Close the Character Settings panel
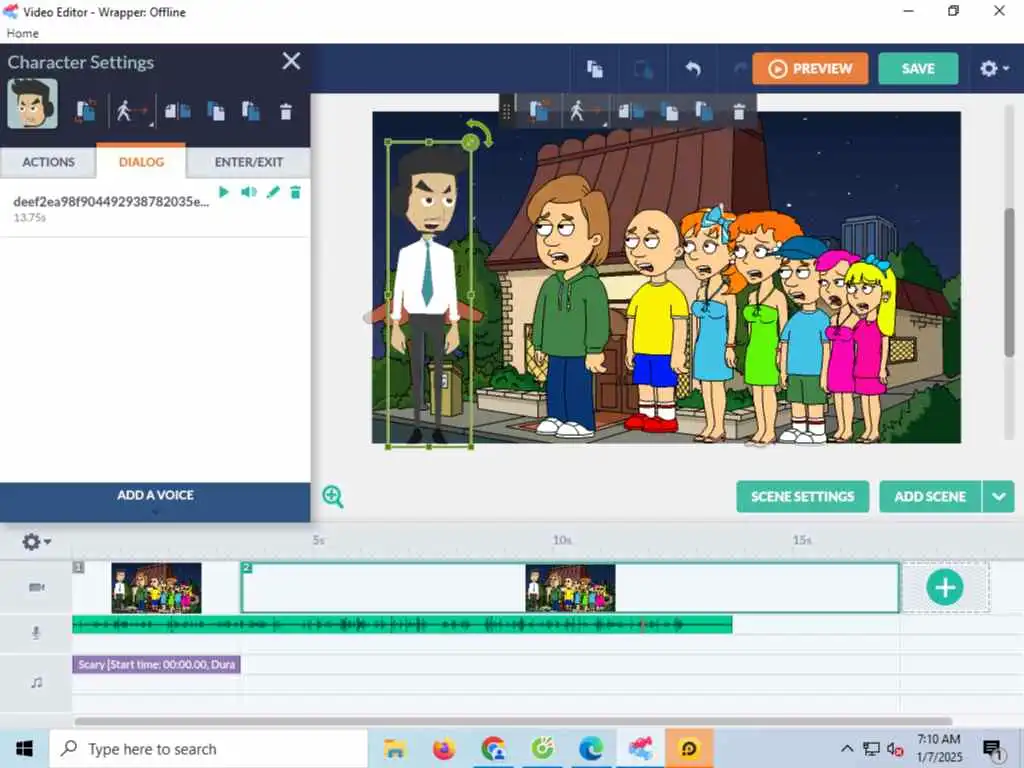The image size is (1024, 768). click(291, 61)
